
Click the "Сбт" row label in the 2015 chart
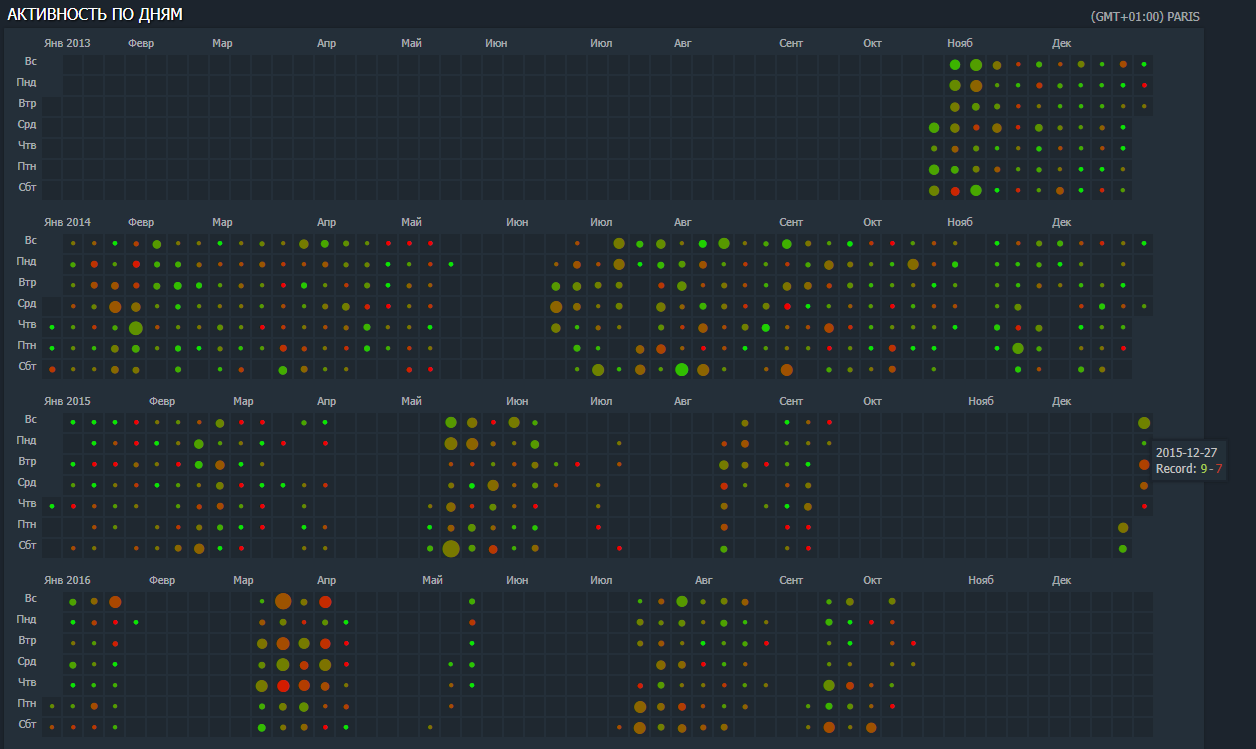click(x=28, y=545)
